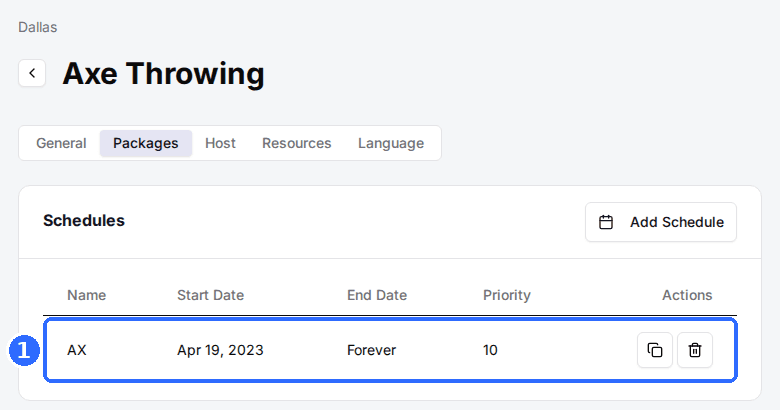Open the General tab
Image resolution: width=780 pixels, height=410 pixels.
click(x=61, y=143)
